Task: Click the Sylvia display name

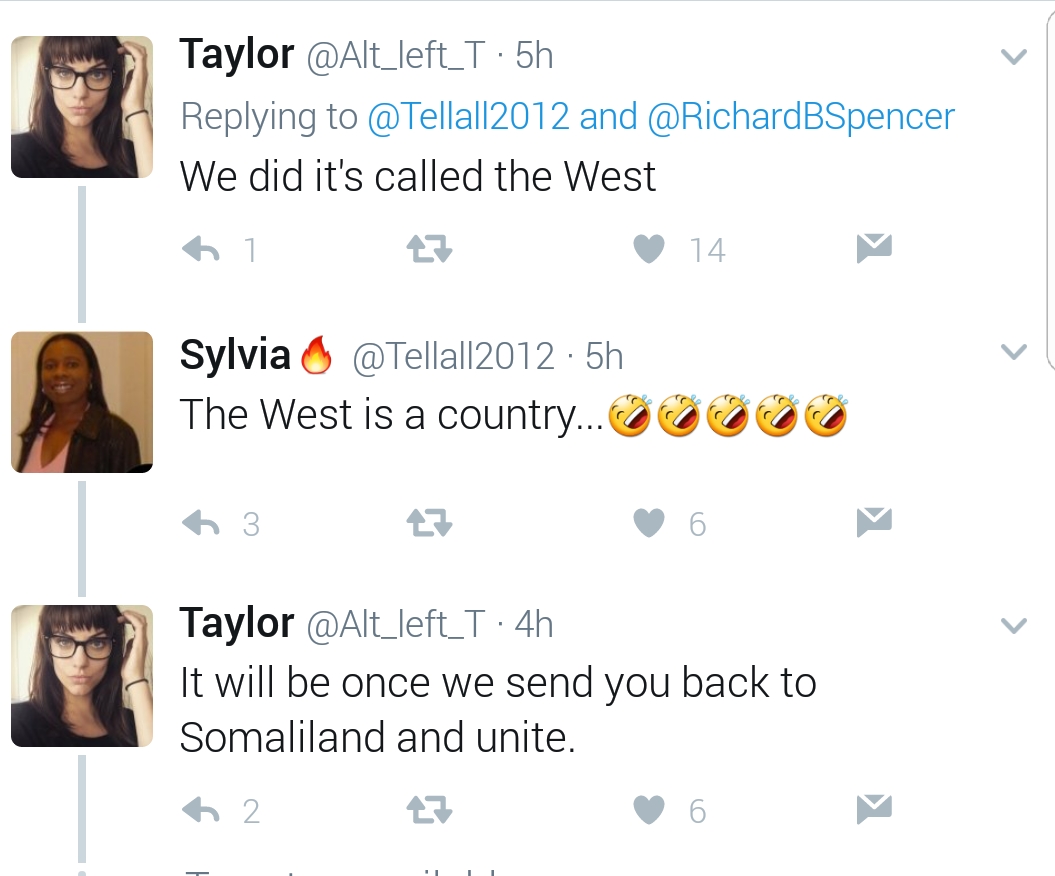Action: tap(235, 356)
